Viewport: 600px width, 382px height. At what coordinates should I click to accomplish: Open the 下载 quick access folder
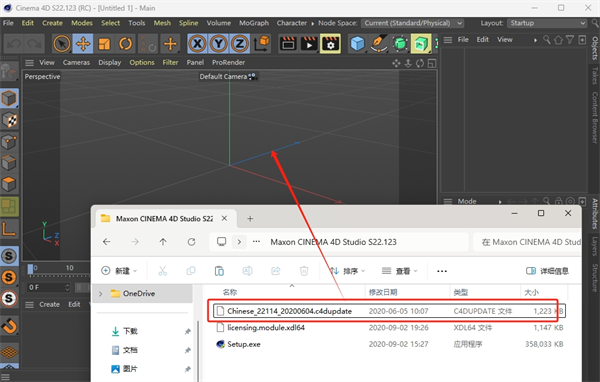pyautogui.click(x=130, y=331)
